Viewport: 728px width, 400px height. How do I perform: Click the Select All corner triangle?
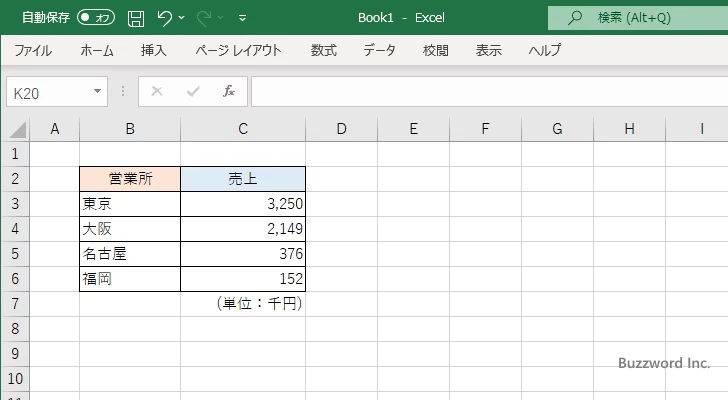18,130
